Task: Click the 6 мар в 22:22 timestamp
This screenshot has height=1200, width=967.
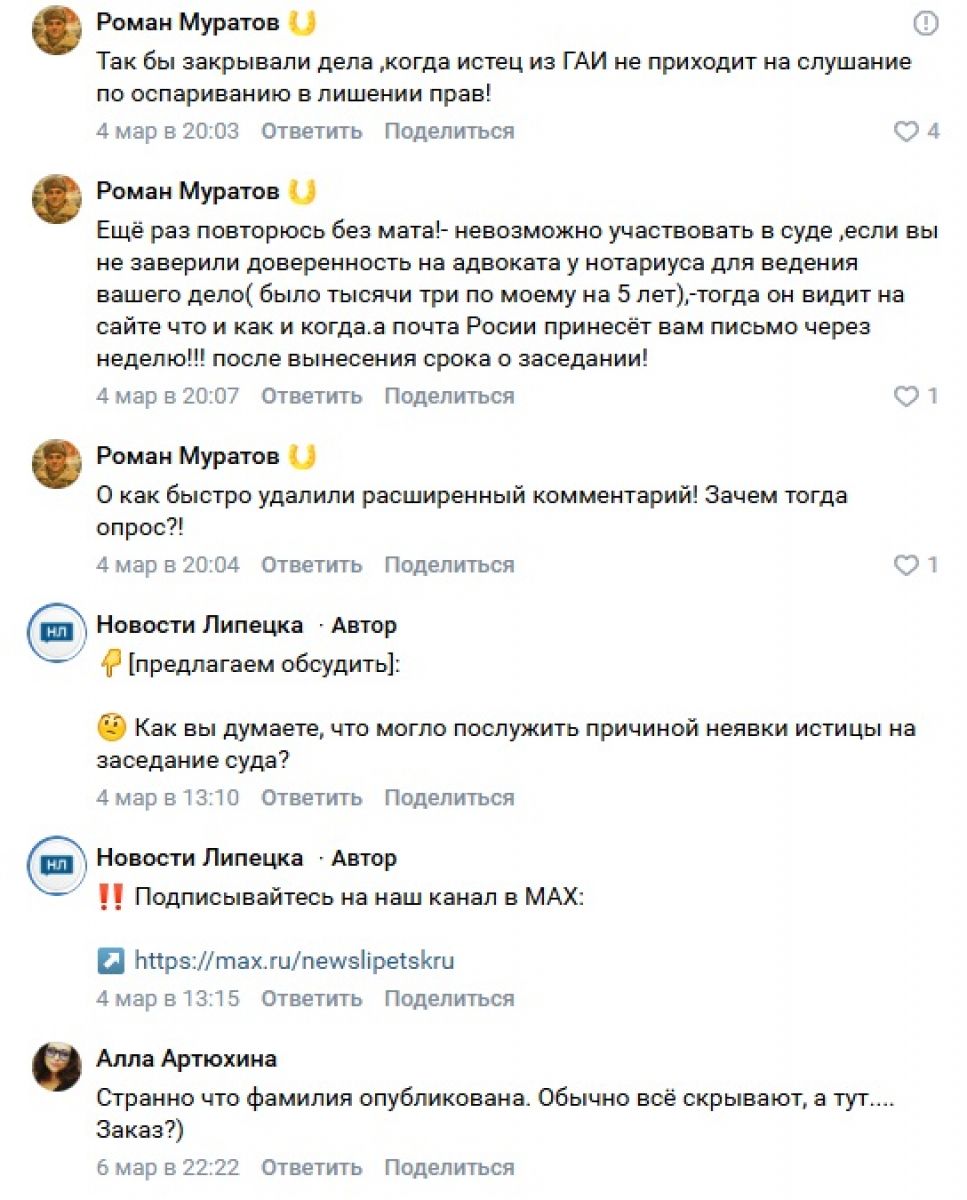Action: pyautogui.click(x=167, y=1167)
